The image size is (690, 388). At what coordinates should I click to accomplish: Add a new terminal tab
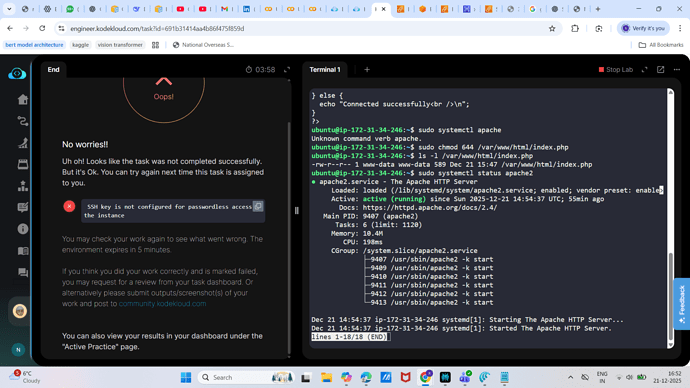pyautogui.click(x=367, y=70)
